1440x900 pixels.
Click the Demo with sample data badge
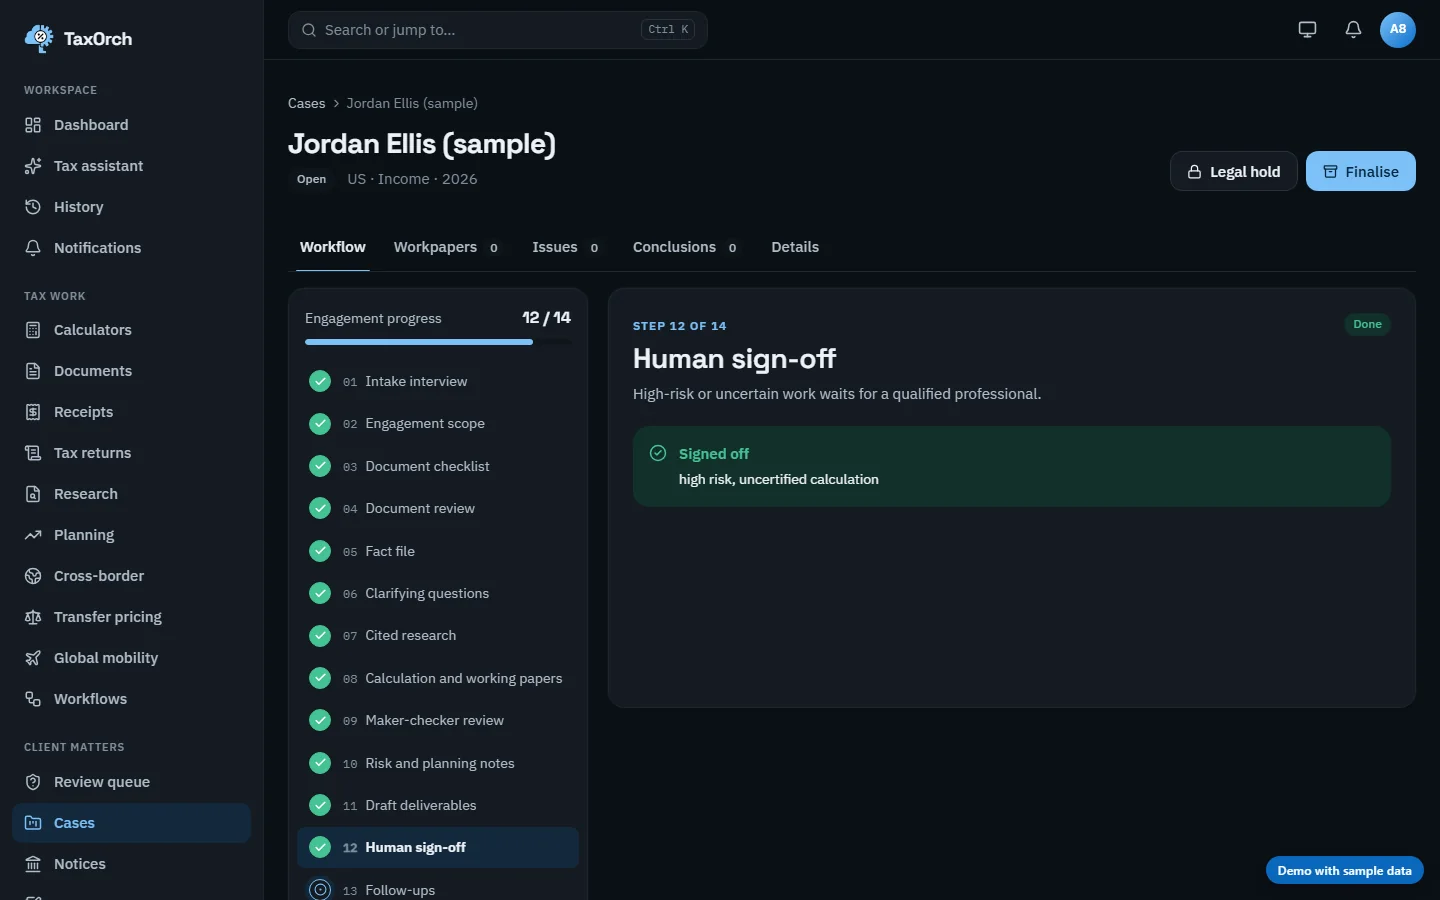(1345, 871)
